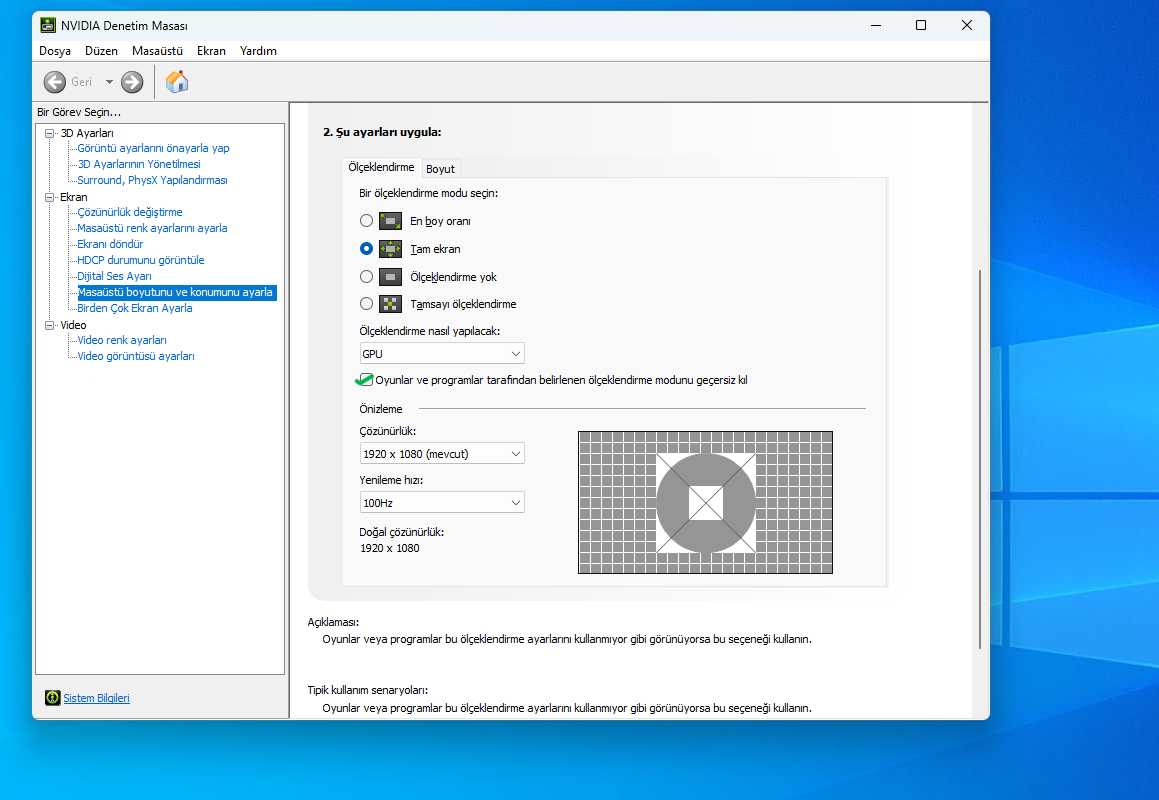This screenshot has width=1159, height=800.
Task: Click the 'Geri' back button label
Action: coord(81,82)
